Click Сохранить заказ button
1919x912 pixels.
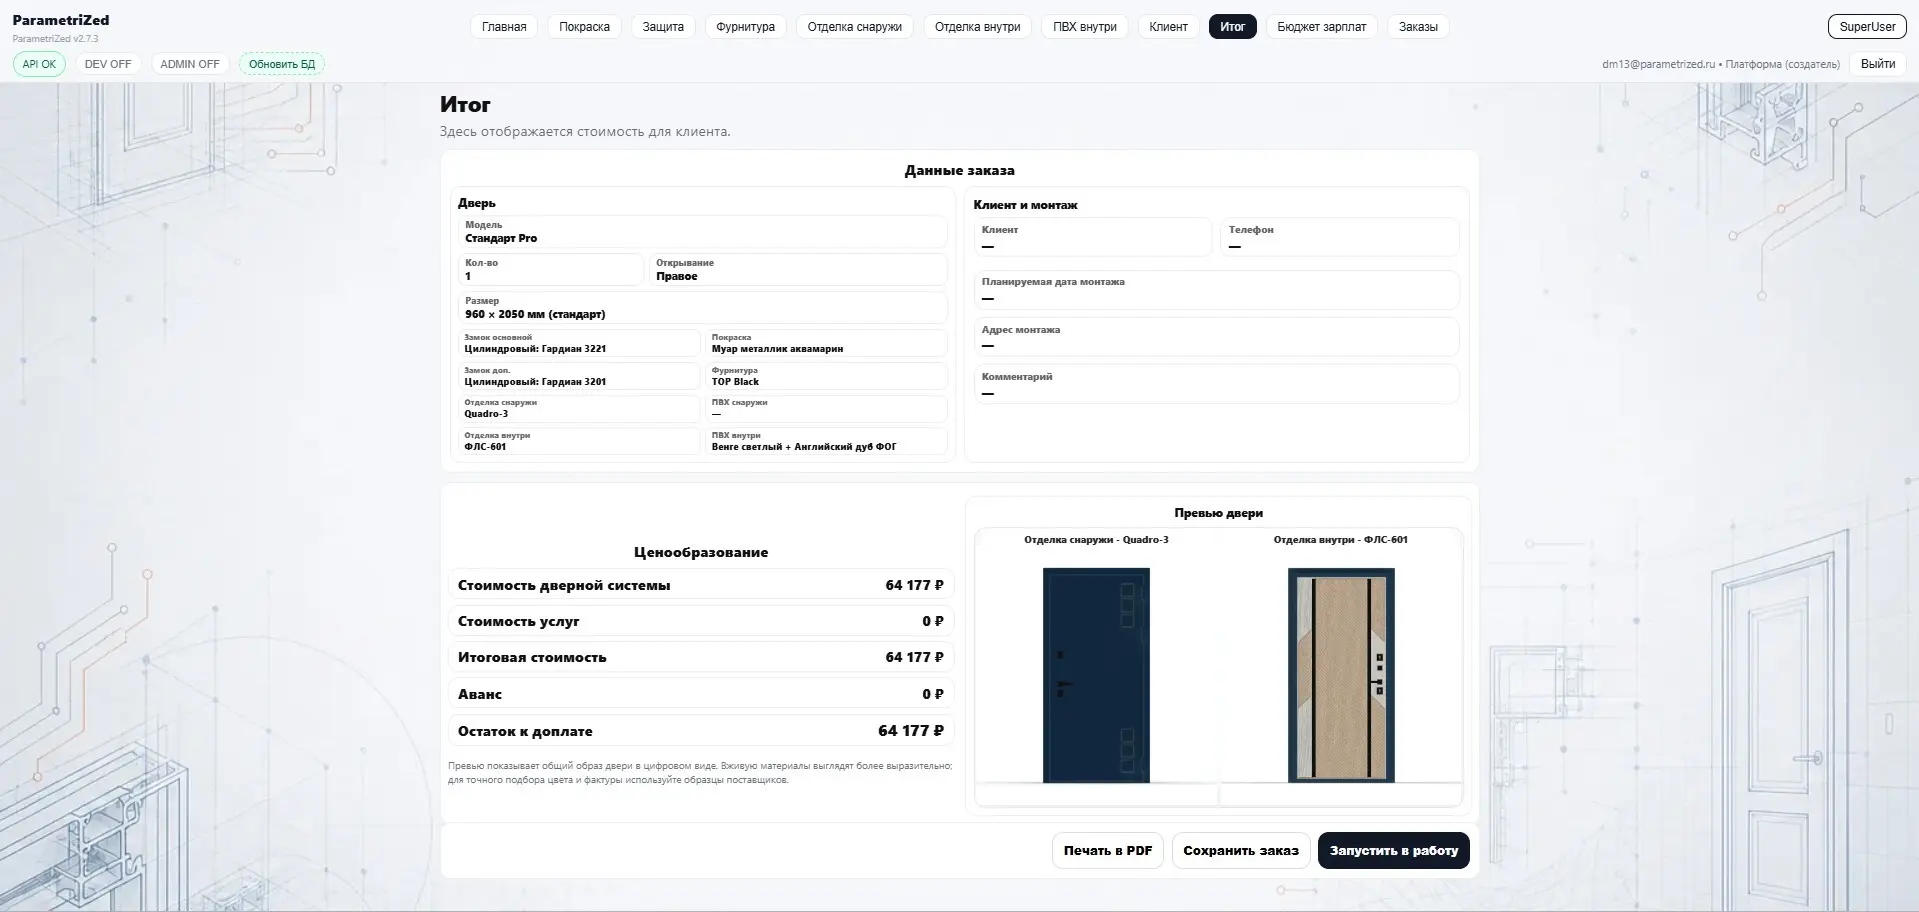click(1240, 850)
